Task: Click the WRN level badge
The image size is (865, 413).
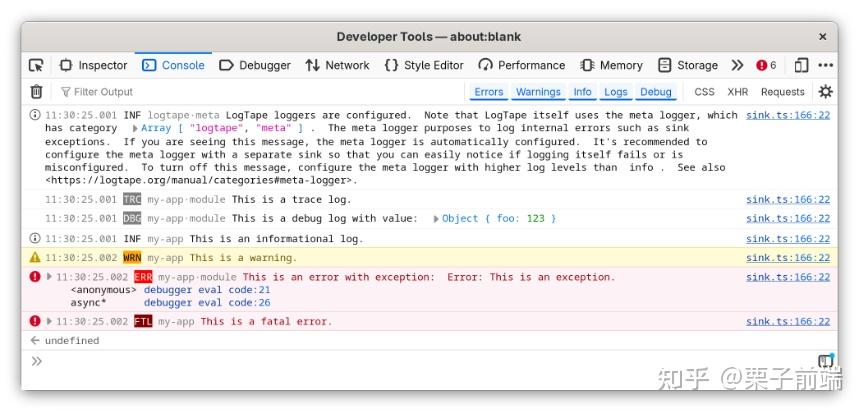Action: pyautogui.click(x=132, y=258)
